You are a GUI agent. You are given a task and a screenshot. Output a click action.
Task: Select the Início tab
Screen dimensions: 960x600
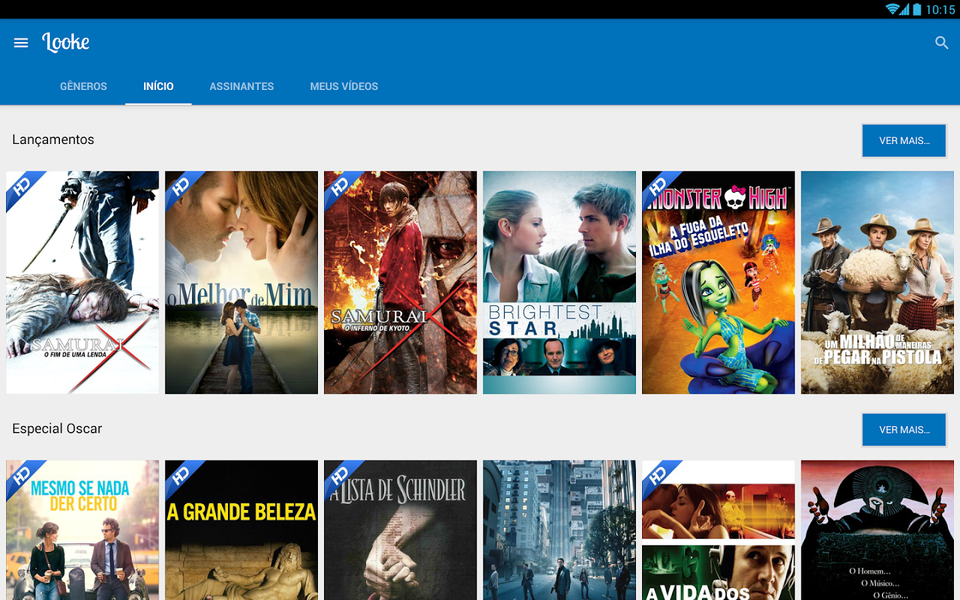coord(158,86)
